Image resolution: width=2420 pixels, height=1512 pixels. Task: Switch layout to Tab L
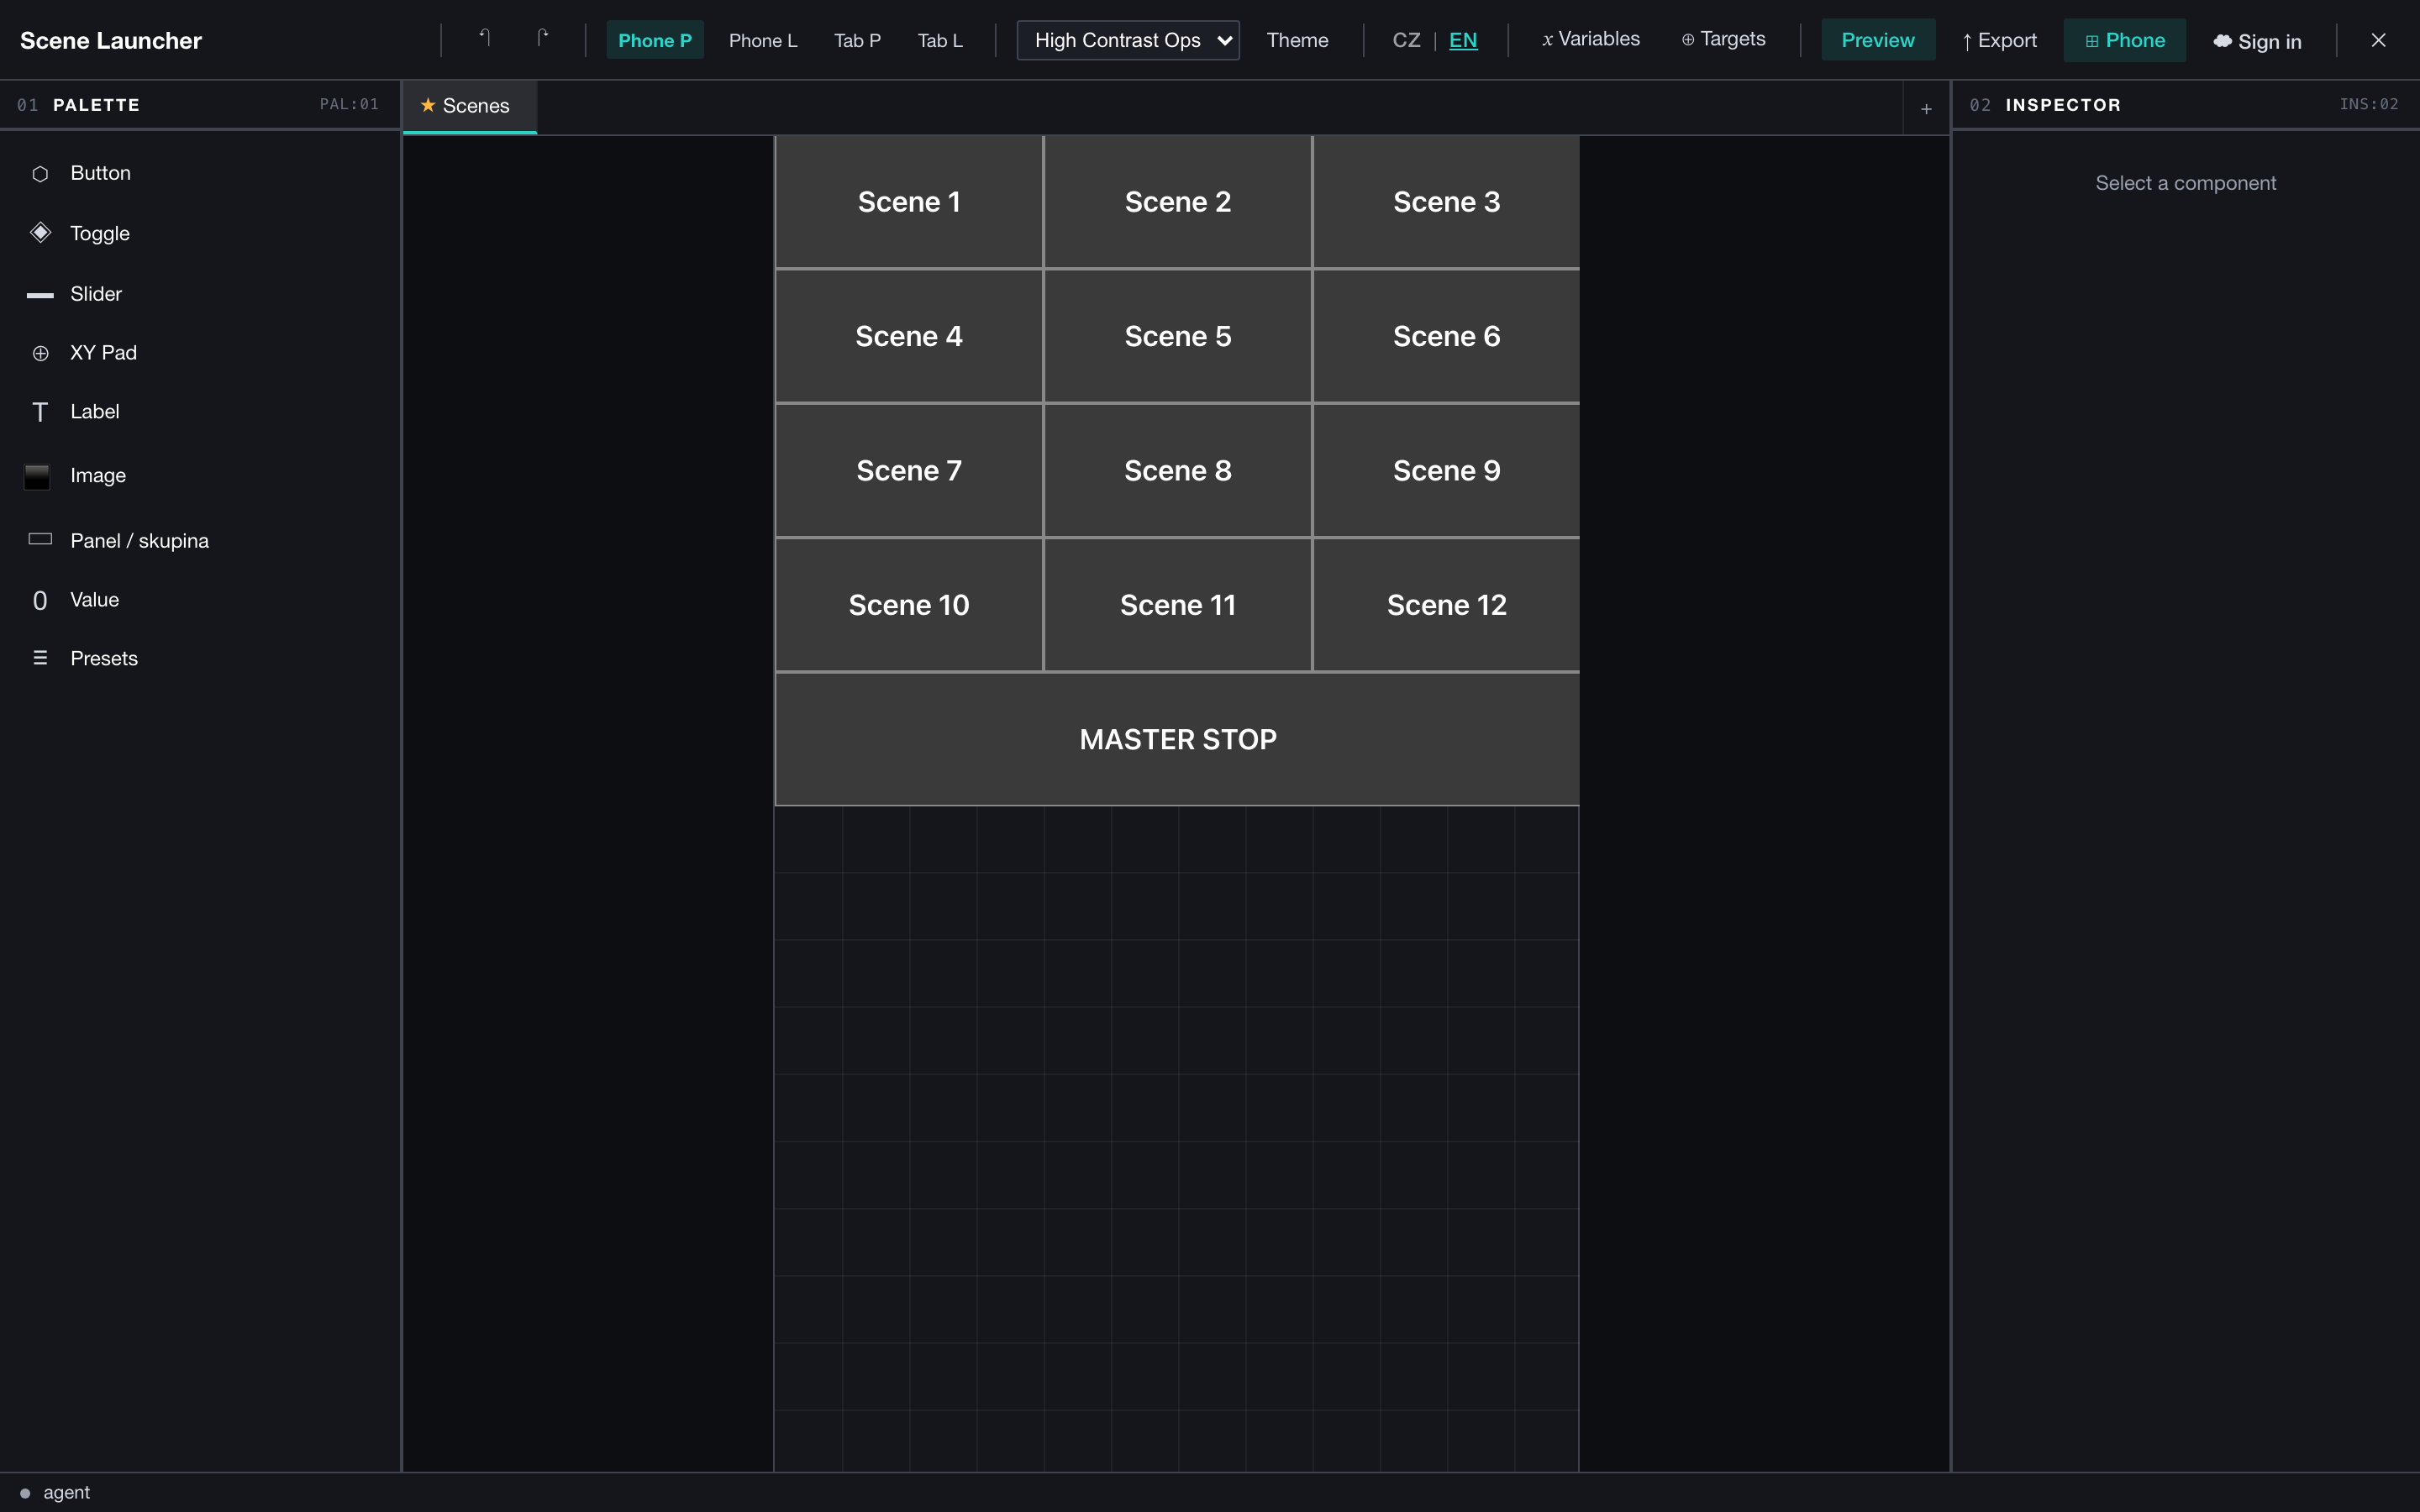pyautogui.click(x=940, y=40)
